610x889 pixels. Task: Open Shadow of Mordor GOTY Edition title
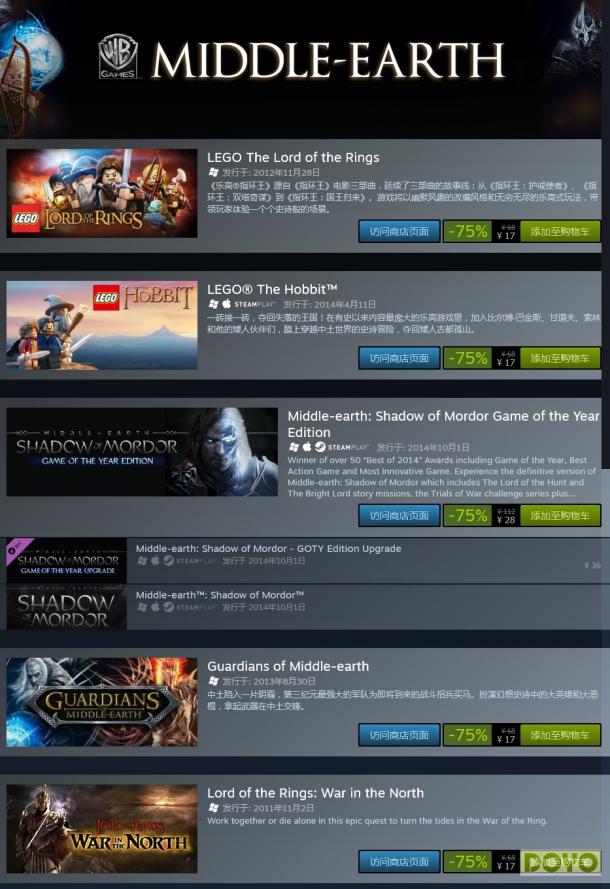(443, 424)
